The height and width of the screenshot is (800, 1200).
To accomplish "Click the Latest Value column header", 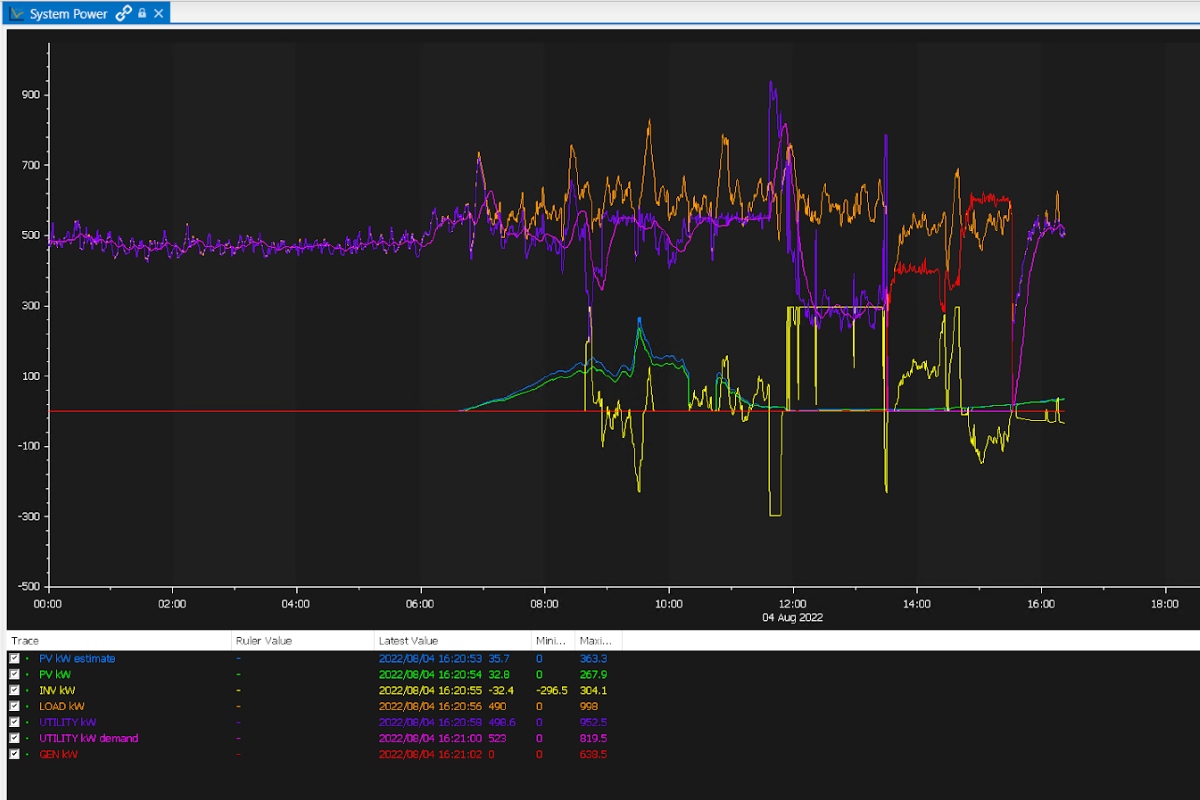I will pyautogui.click(x=408, y=640).
